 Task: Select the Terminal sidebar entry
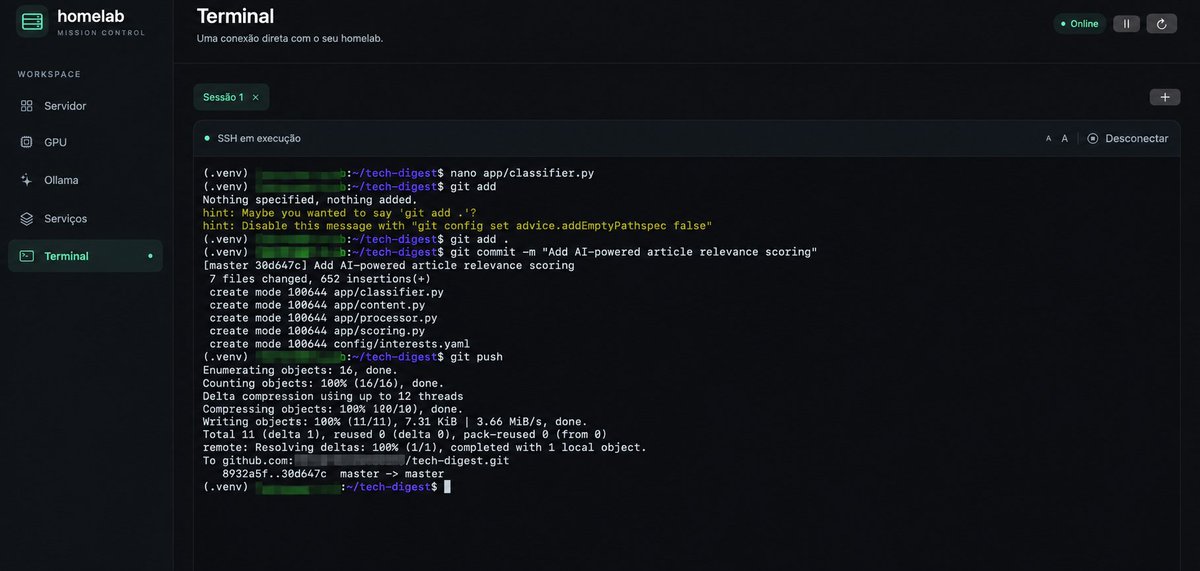point(85,256)
